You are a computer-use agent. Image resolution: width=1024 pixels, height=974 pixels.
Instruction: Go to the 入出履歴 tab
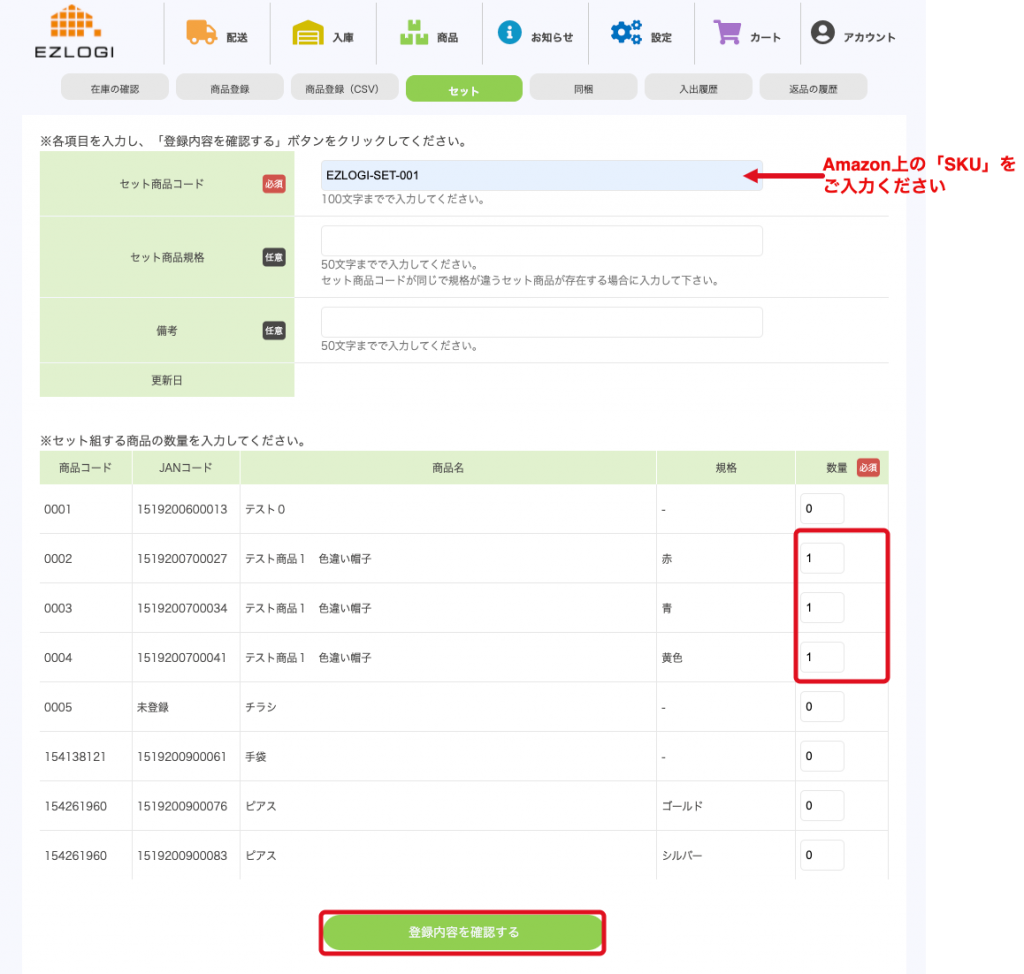coord(698,89)
